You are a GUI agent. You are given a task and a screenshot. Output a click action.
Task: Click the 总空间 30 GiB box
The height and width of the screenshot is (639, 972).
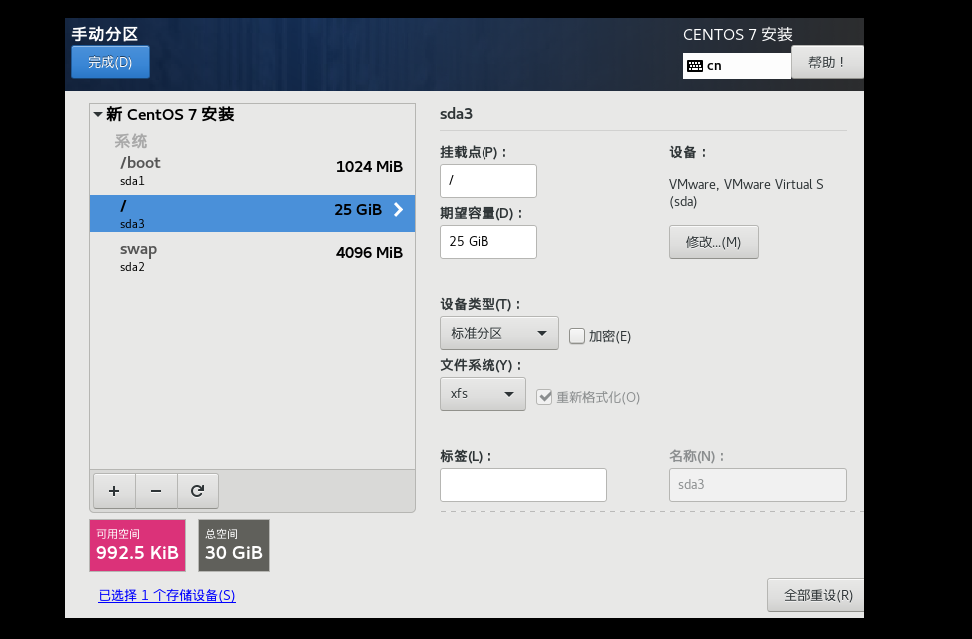[234, 545]
